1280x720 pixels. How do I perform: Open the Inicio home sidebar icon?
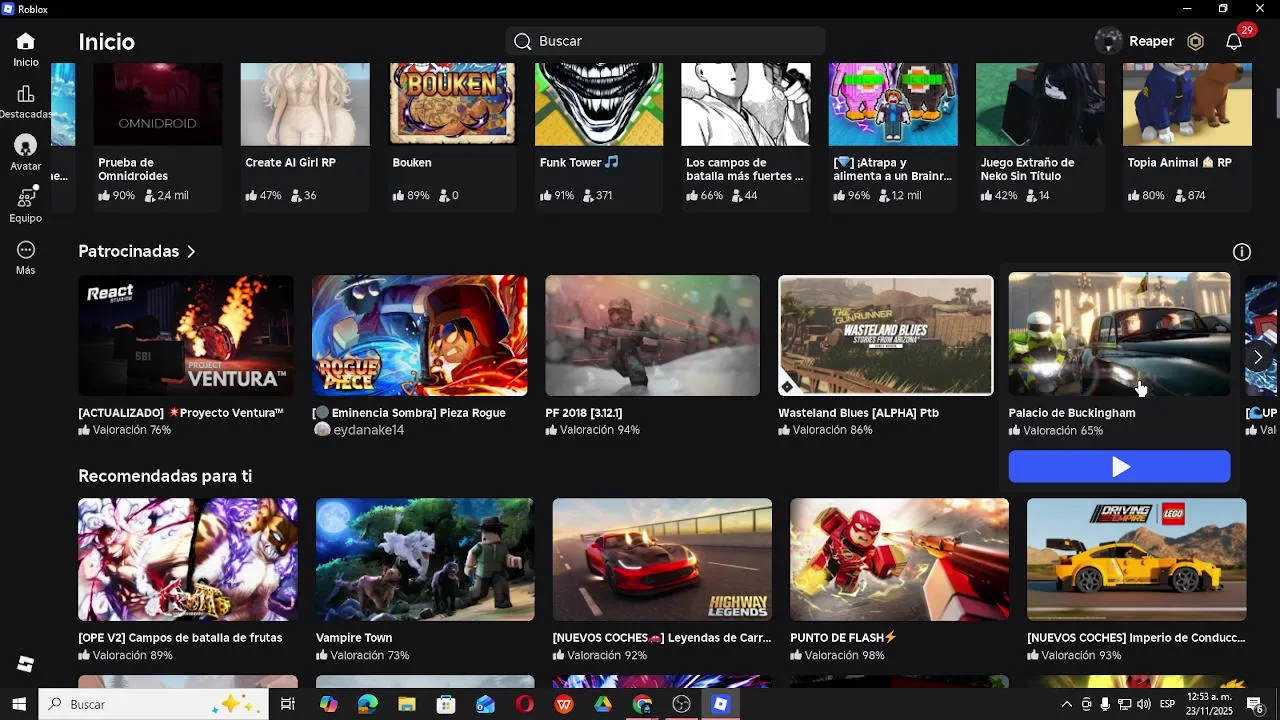point(26,42)
